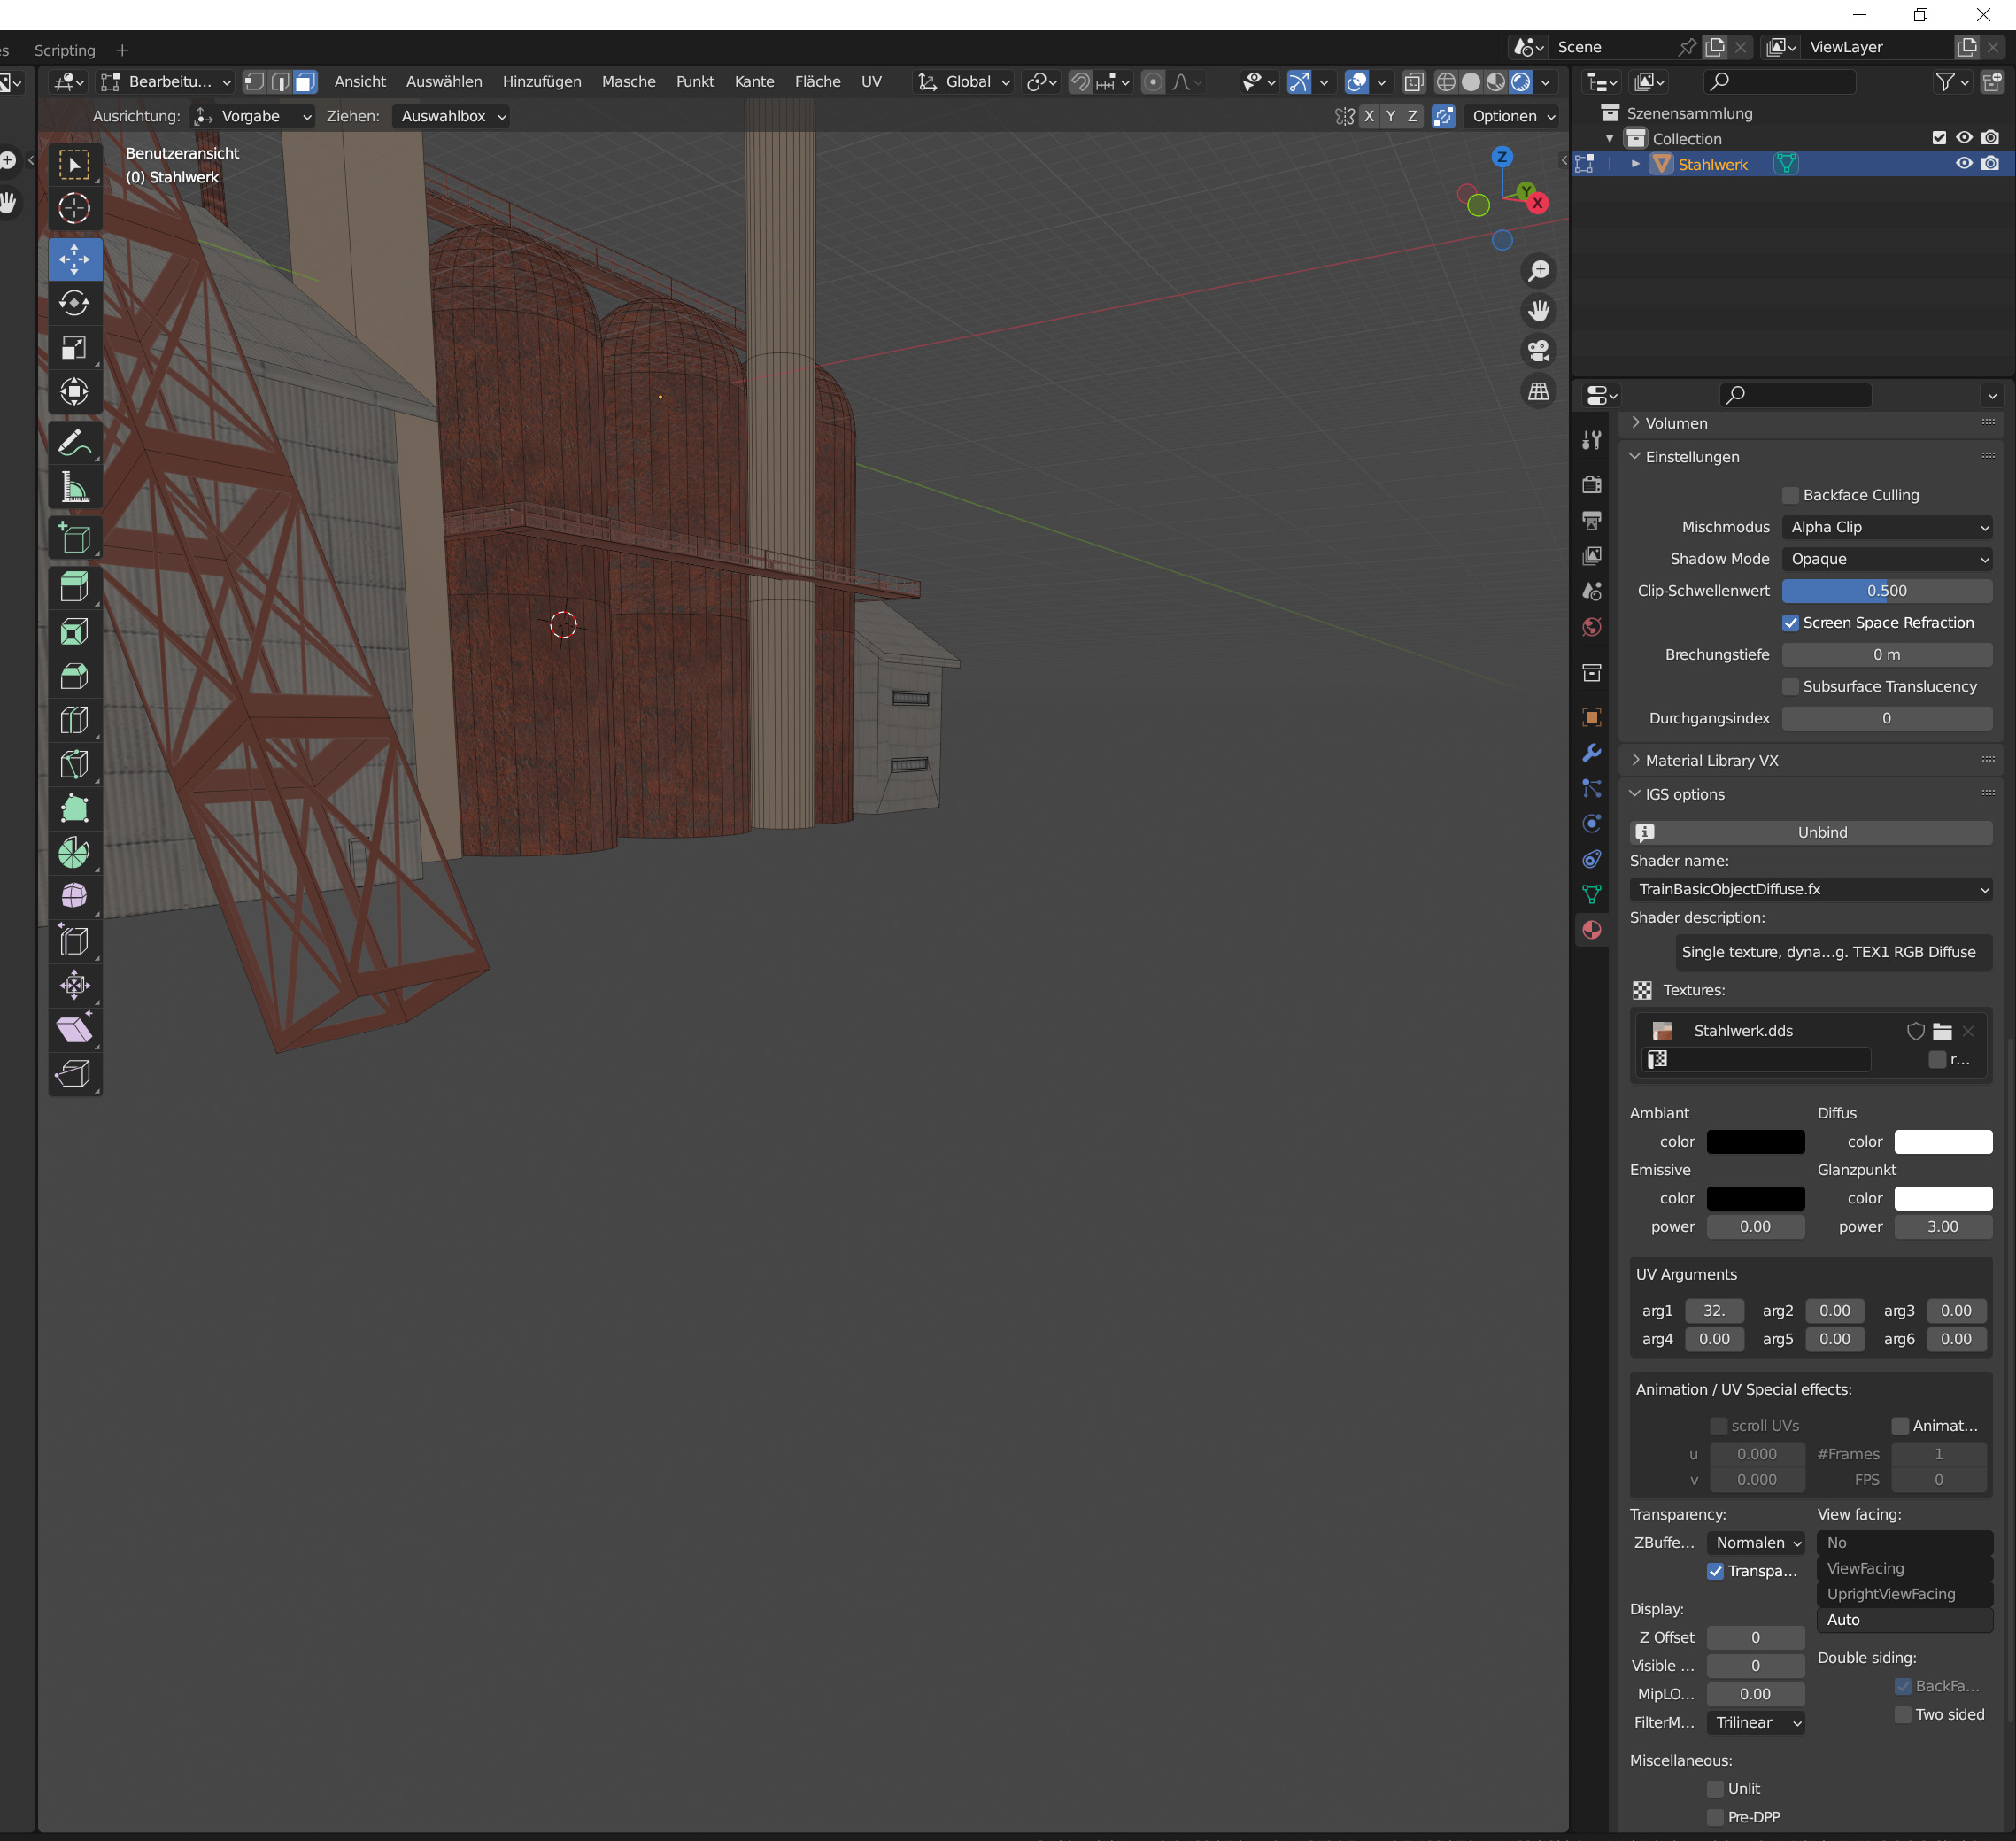Switch to face select mode
This screenshot has height=1841, width=2016.
pyautogui.click(x=305, y=82)
